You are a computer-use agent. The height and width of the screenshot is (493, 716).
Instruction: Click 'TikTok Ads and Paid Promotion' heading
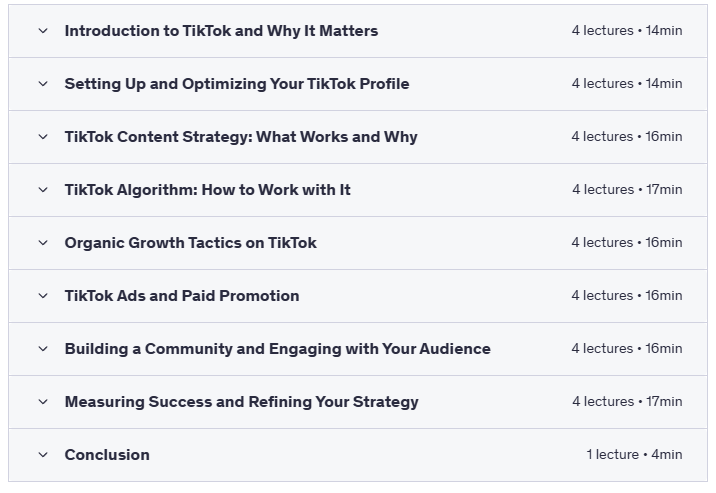click(182, 296)
